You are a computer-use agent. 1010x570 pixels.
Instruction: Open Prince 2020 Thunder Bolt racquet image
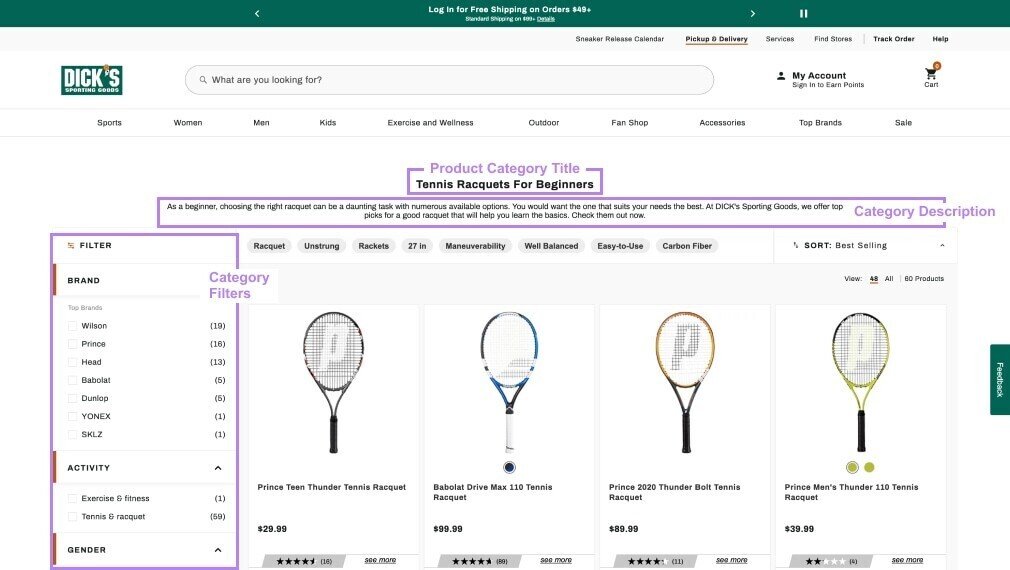[x=685, y=383]
